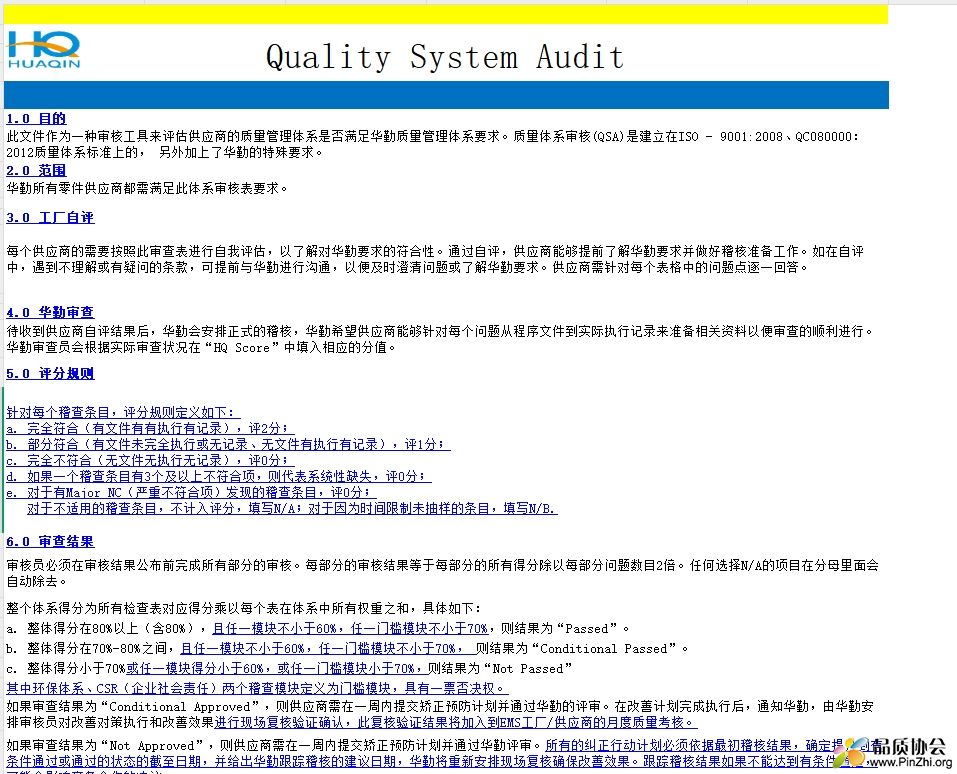Click the 'Quality System Audit' title
Screen dimensions: 957x774
[445, 57]
